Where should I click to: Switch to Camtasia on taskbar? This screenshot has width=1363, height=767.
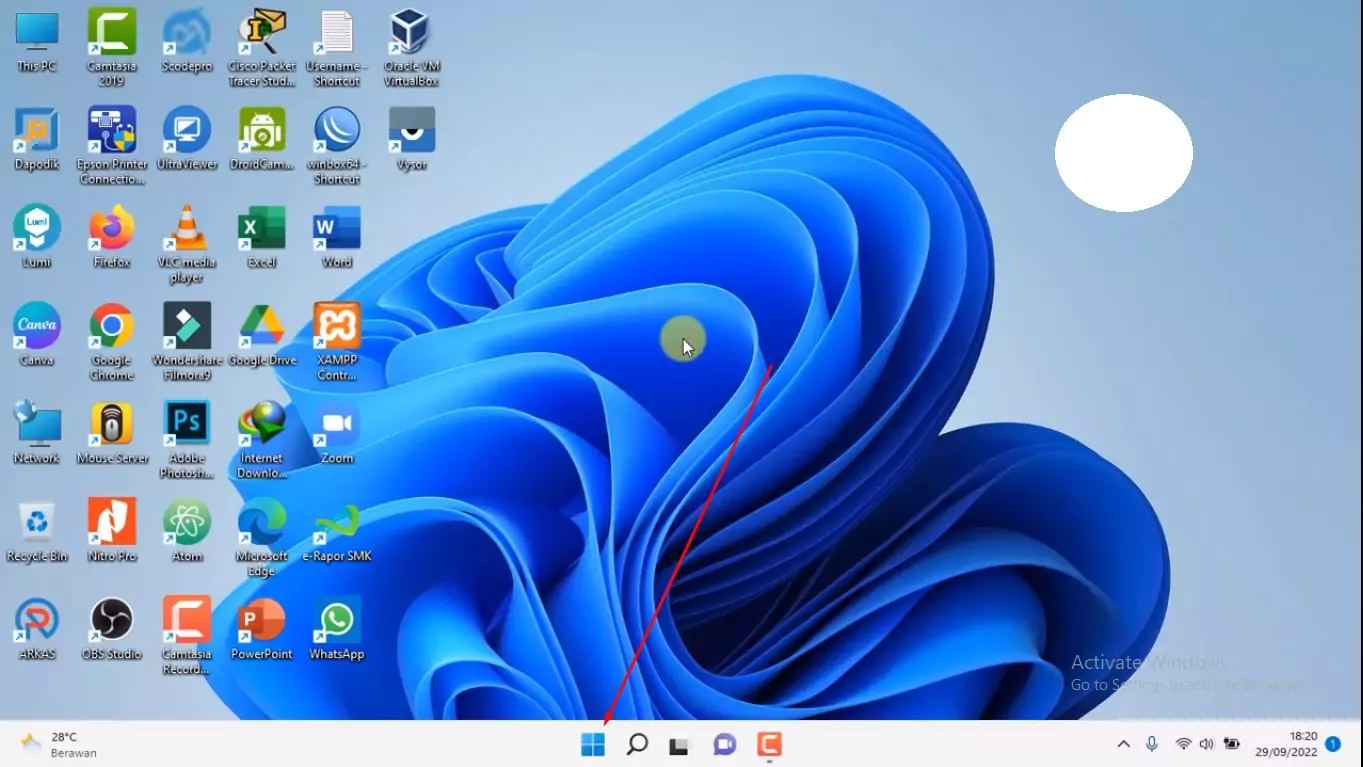coord(769,744)
